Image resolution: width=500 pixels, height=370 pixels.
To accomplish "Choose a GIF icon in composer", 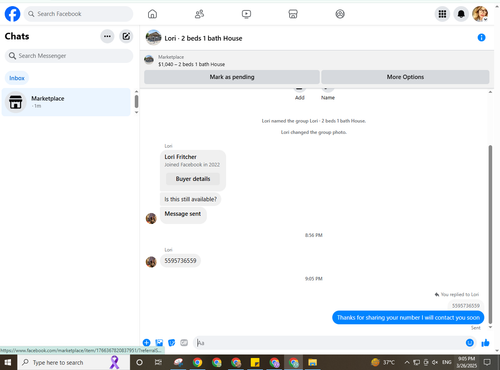I will 184,343.
